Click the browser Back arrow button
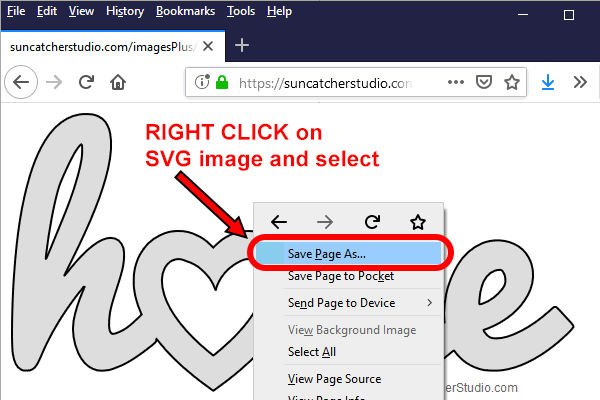600x400 pixels. [x=22, y=83]
